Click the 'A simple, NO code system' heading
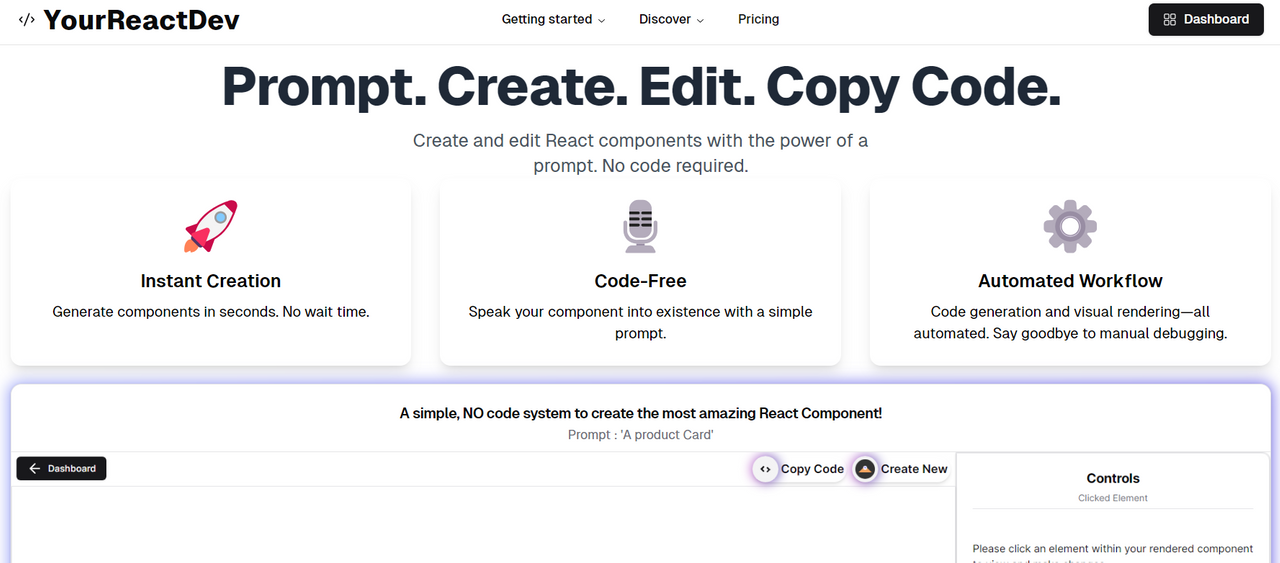 (640, 413)
